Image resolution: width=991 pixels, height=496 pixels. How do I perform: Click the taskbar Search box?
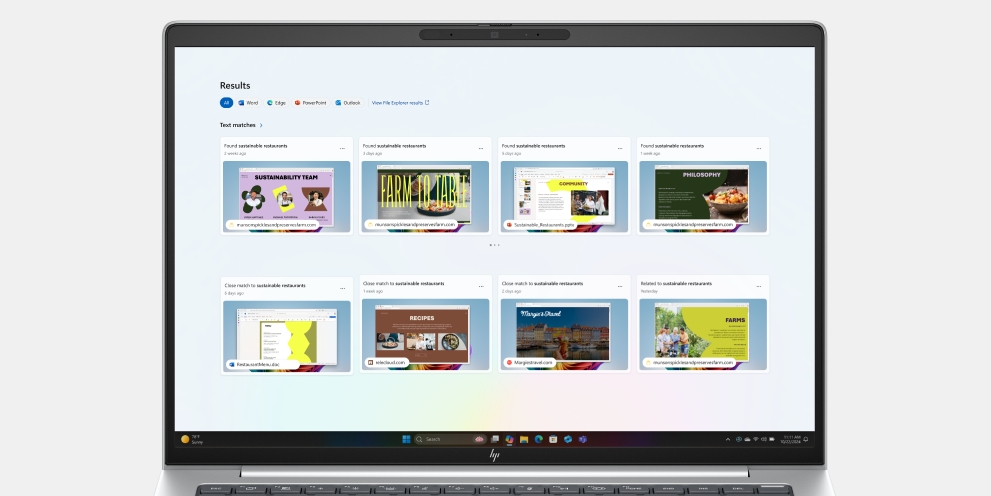tap(440, 439)
